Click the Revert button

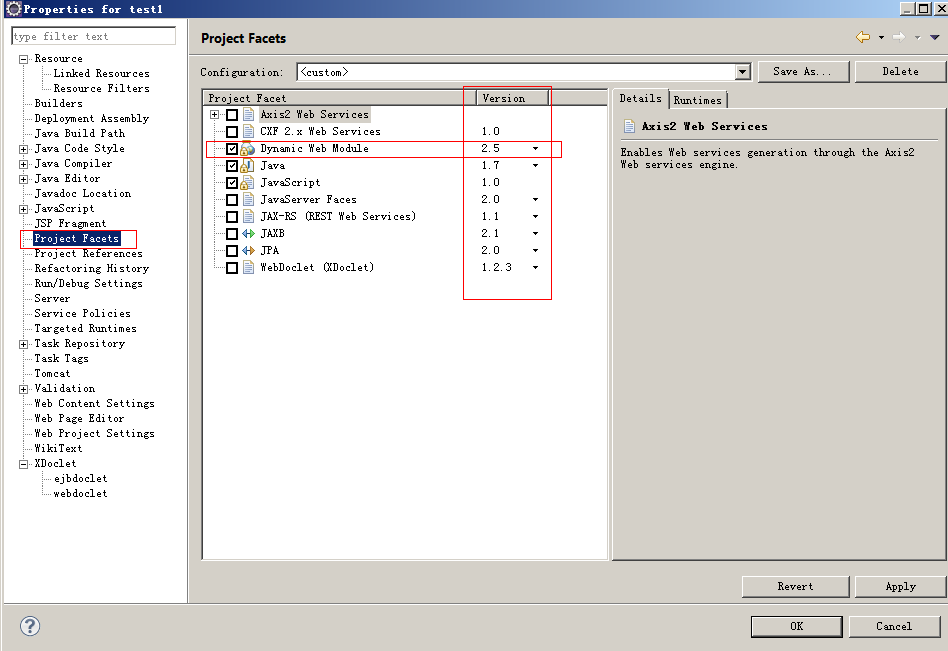[x=795, y=586]
